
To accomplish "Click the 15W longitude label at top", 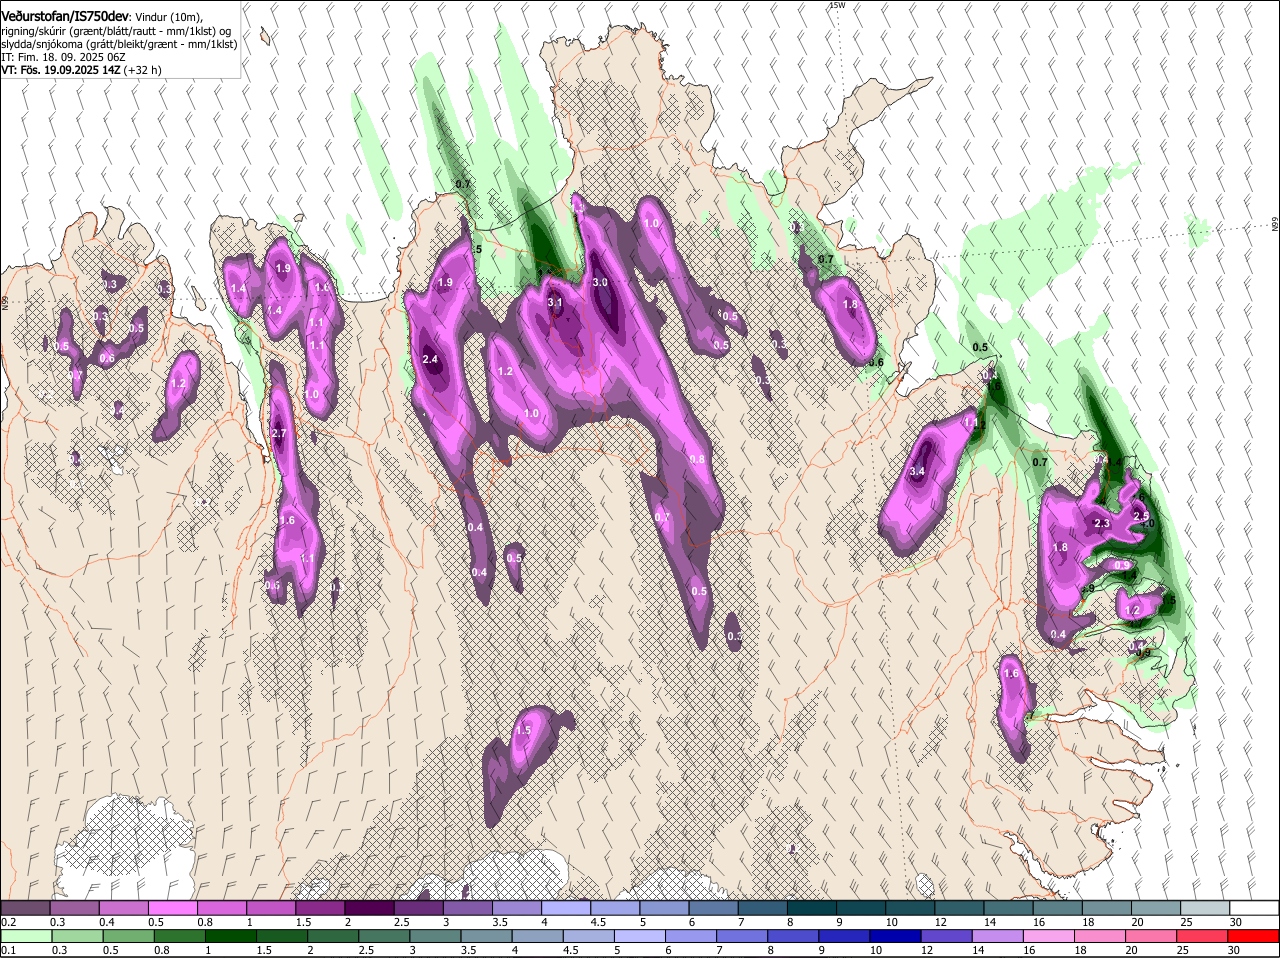I will pos(836,5).
